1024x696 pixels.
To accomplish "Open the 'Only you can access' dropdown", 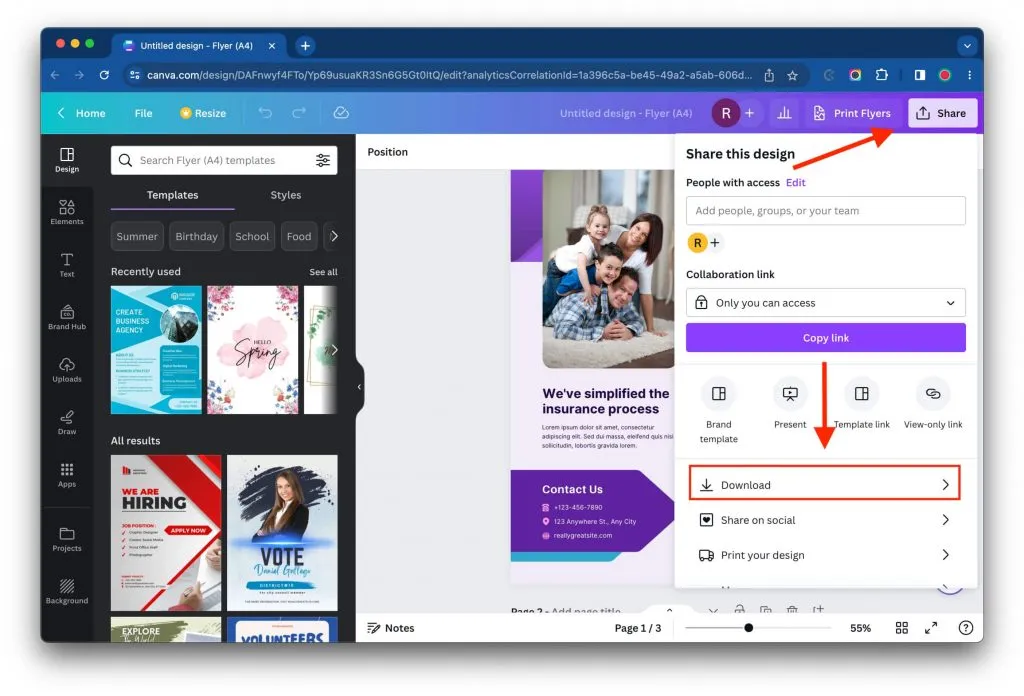I will 824,302.
